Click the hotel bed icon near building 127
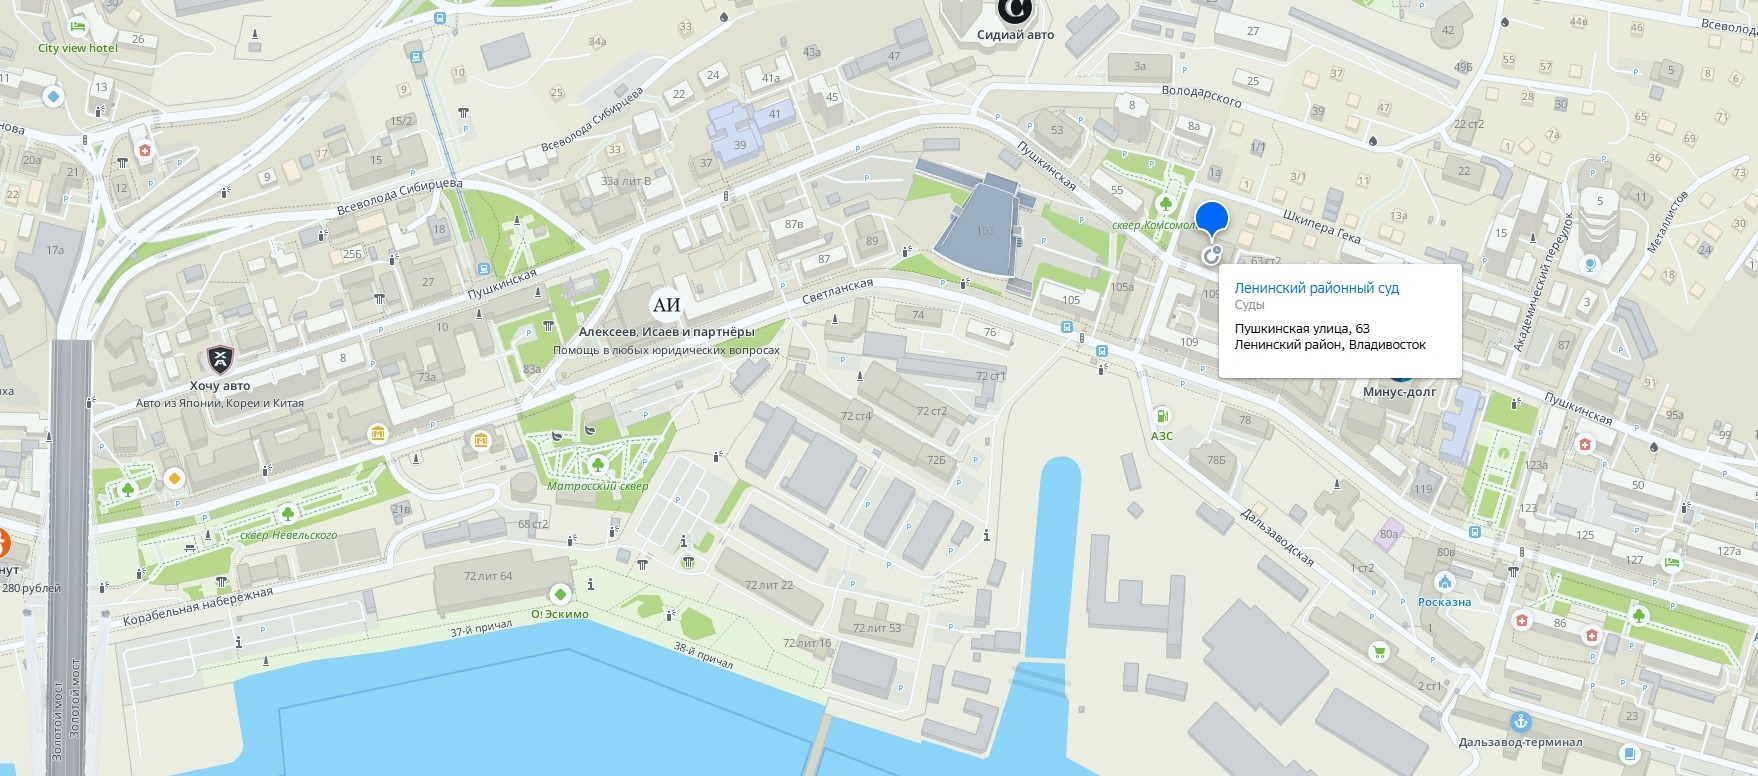Viewport: 1758px width, 776px height. (1672, 563)
